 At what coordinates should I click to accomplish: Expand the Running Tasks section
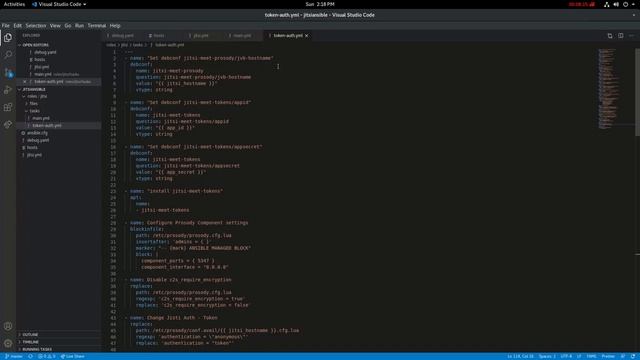coord(59,349)
